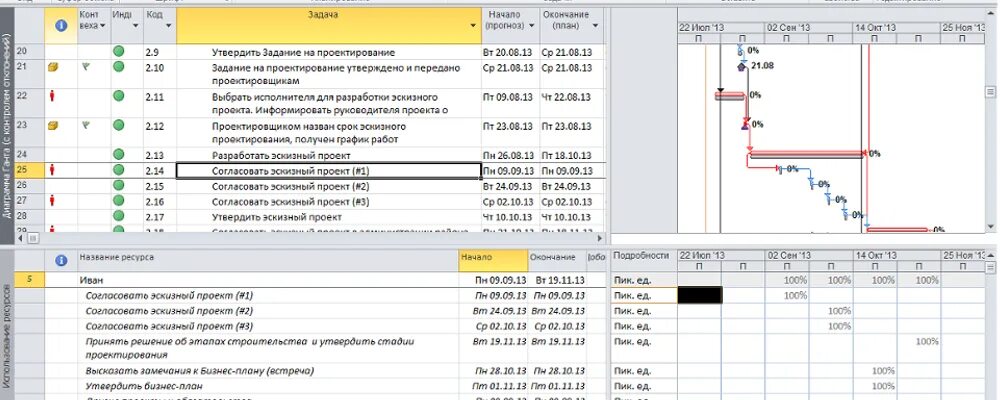Click the left arrow of the task table horizontal scrollbar
The height and width of the screenshot is (400, 1000).
pos(19,237)
